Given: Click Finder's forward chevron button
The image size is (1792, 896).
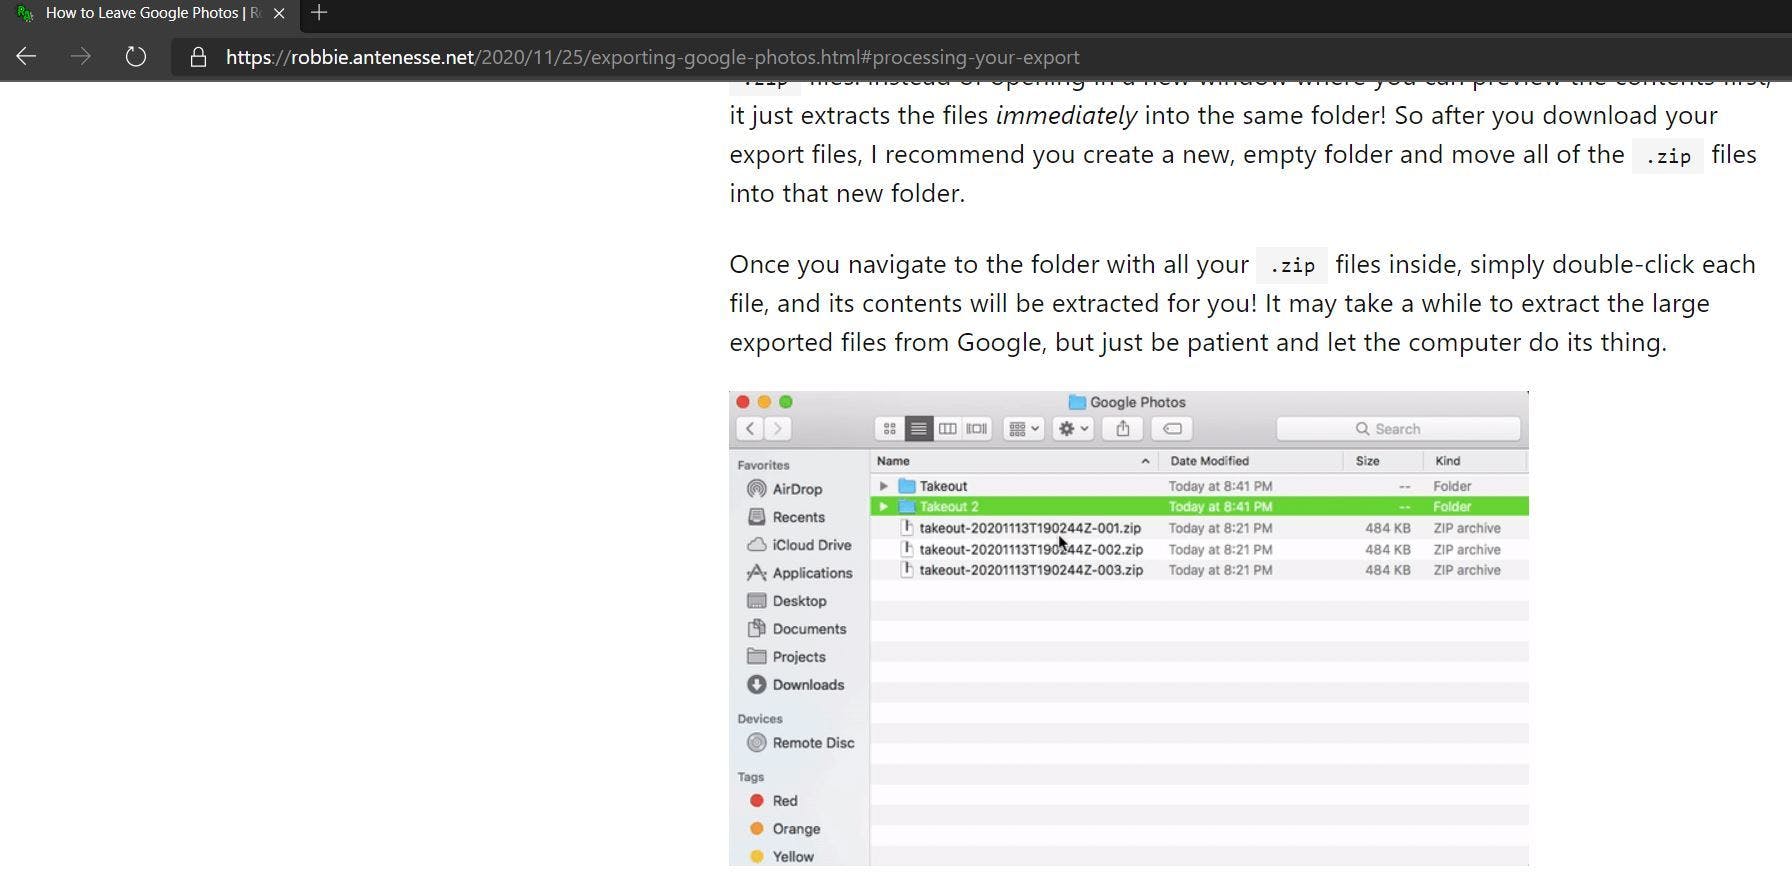Looking at the screenshot, I should point(777,429).
